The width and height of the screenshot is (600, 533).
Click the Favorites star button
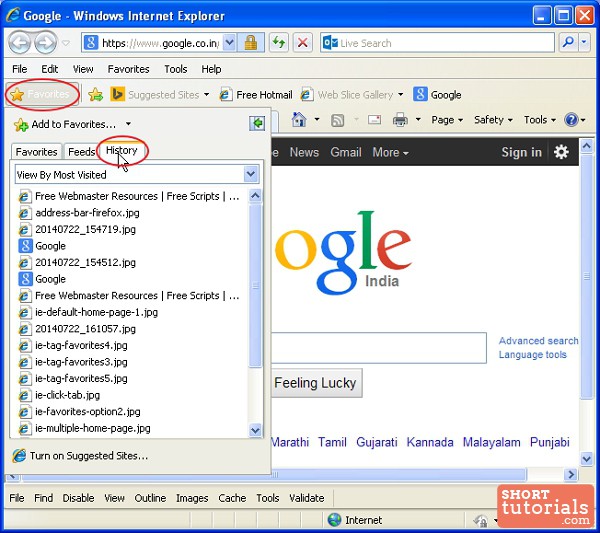click(41, 94)
